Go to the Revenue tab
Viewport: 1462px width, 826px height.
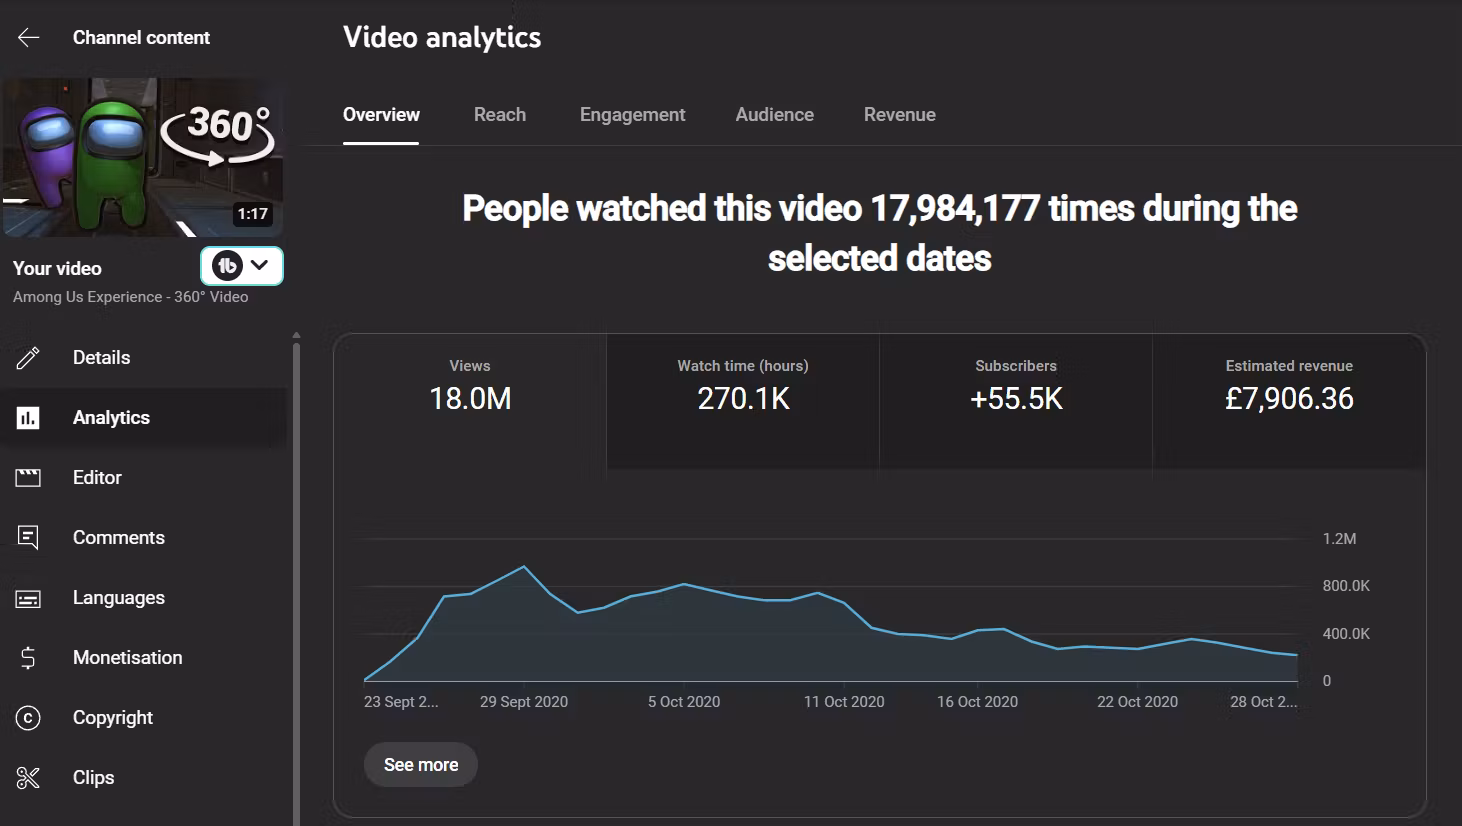tap(899, 115)
